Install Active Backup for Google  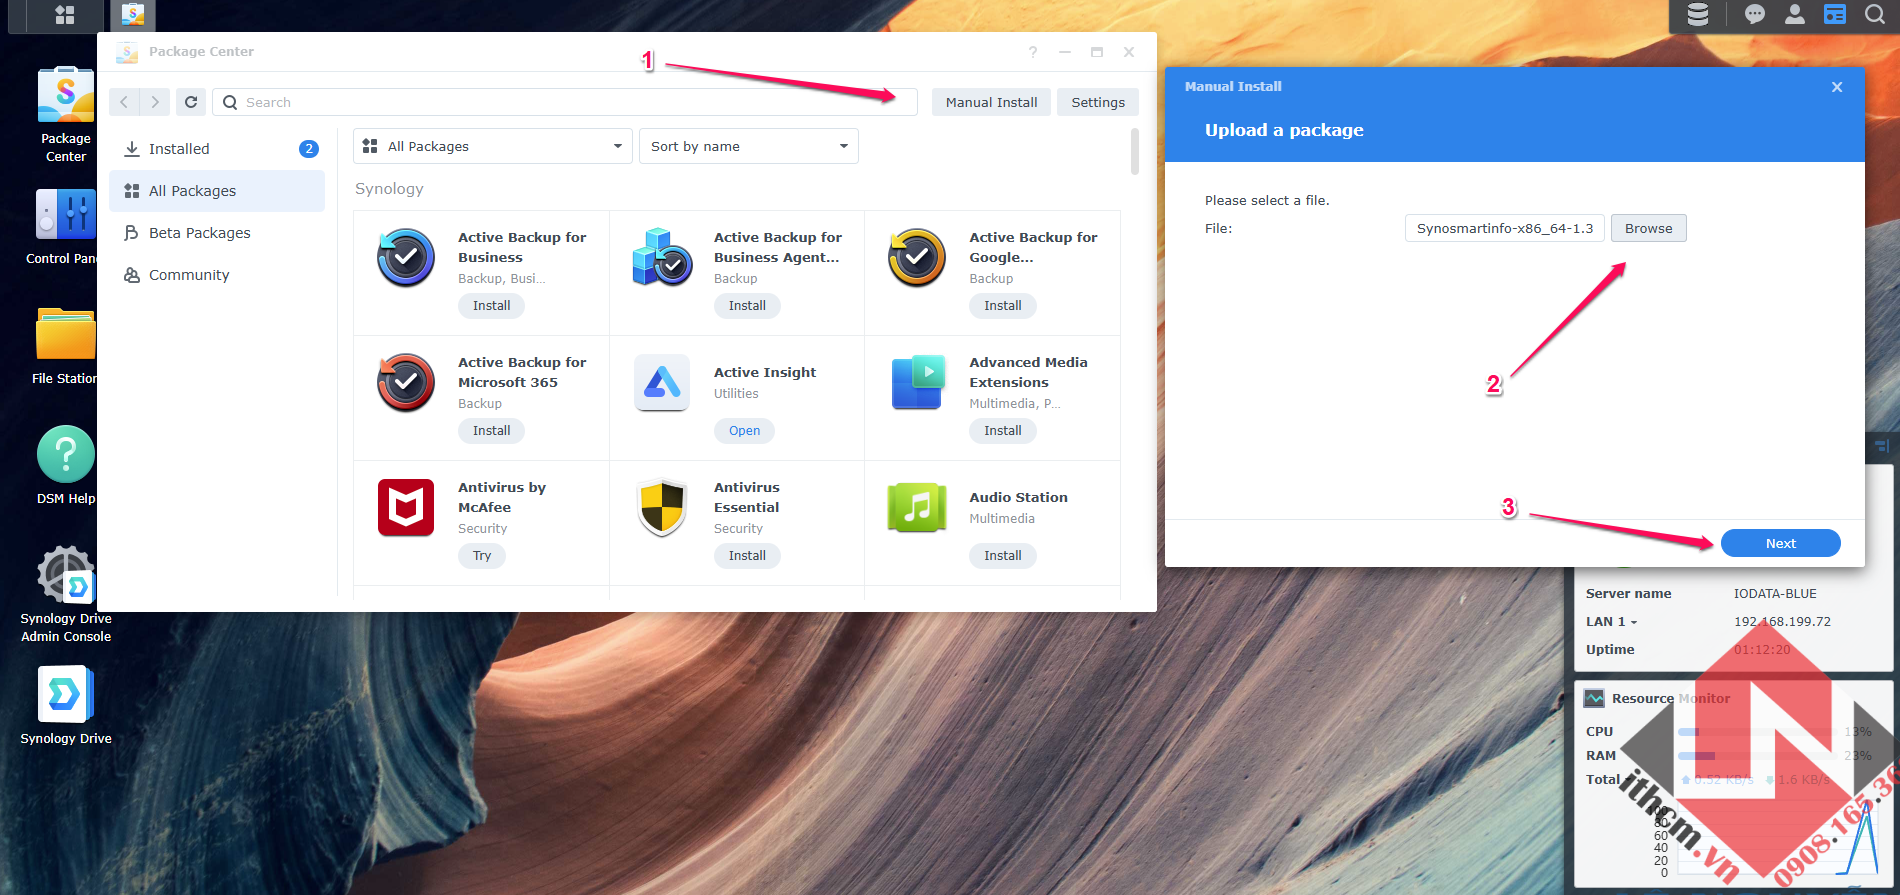coord(1003,306)
